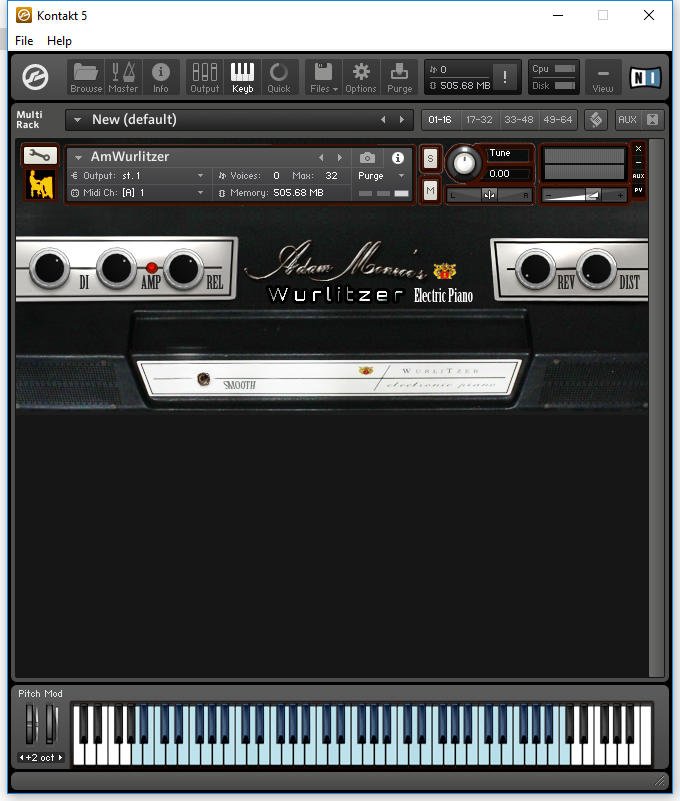Shift keyboard octave up with right arrow
This screenshot has width=680, height=801.
[60, 758]
